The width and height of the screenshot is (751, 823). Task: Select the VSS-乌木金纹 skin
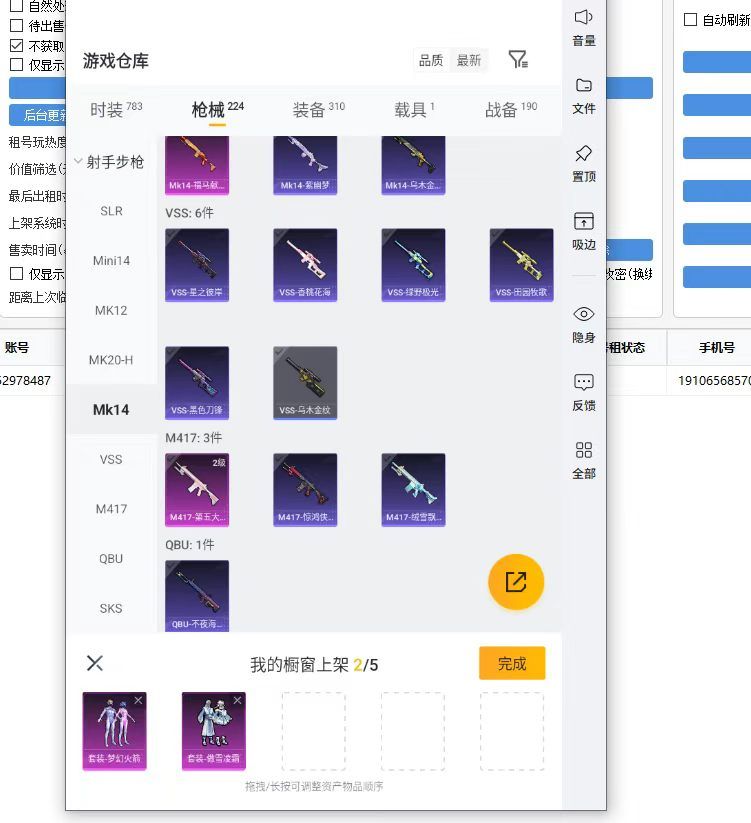tap(305, 383)
